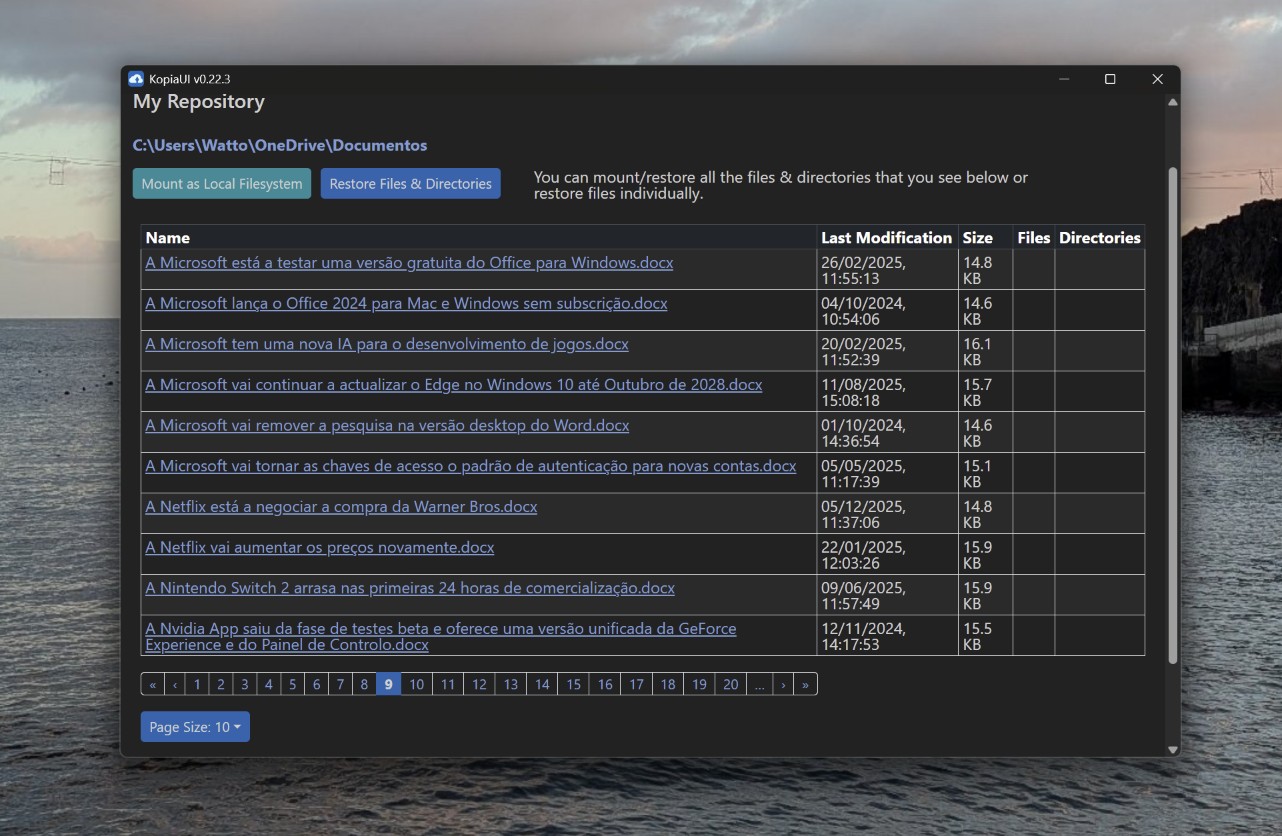This screenshot has height=836, width=1282.
Task: Open the C:\Users\Watto\OneDrive\Documentos path
Action: 280,146
